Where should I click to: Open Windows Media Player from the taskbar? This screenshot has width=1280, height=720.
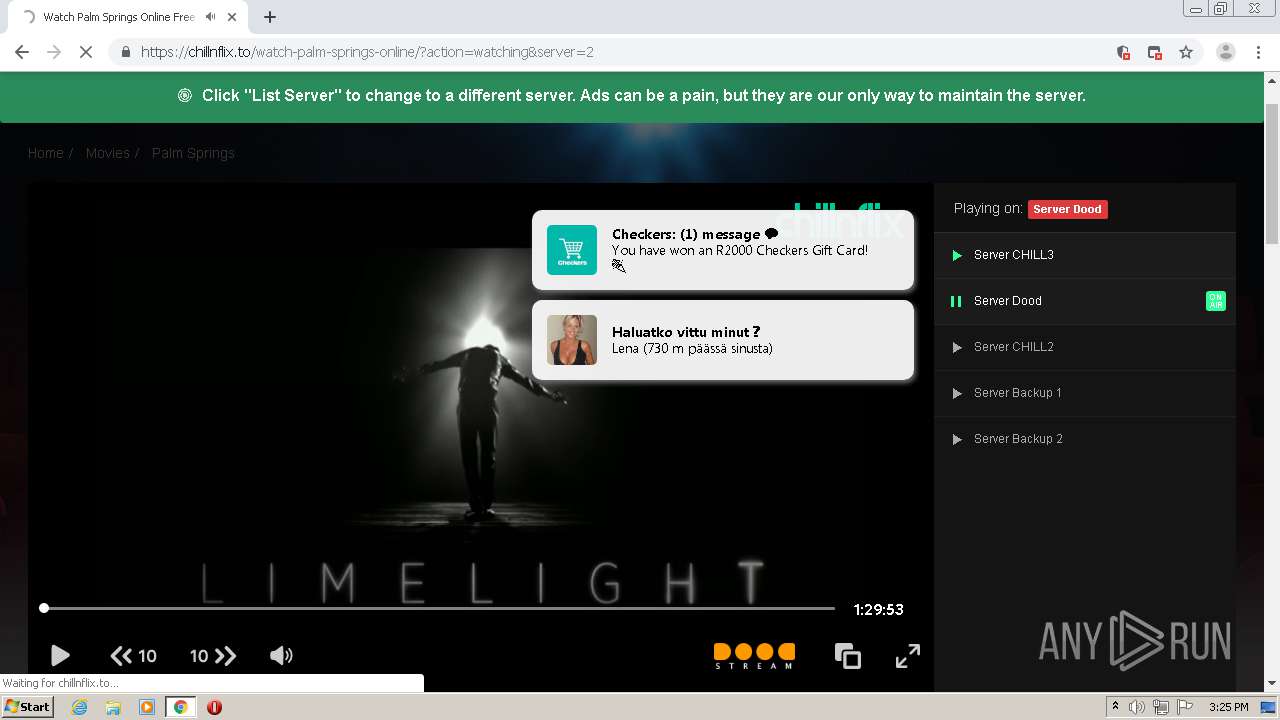[147, 707]
